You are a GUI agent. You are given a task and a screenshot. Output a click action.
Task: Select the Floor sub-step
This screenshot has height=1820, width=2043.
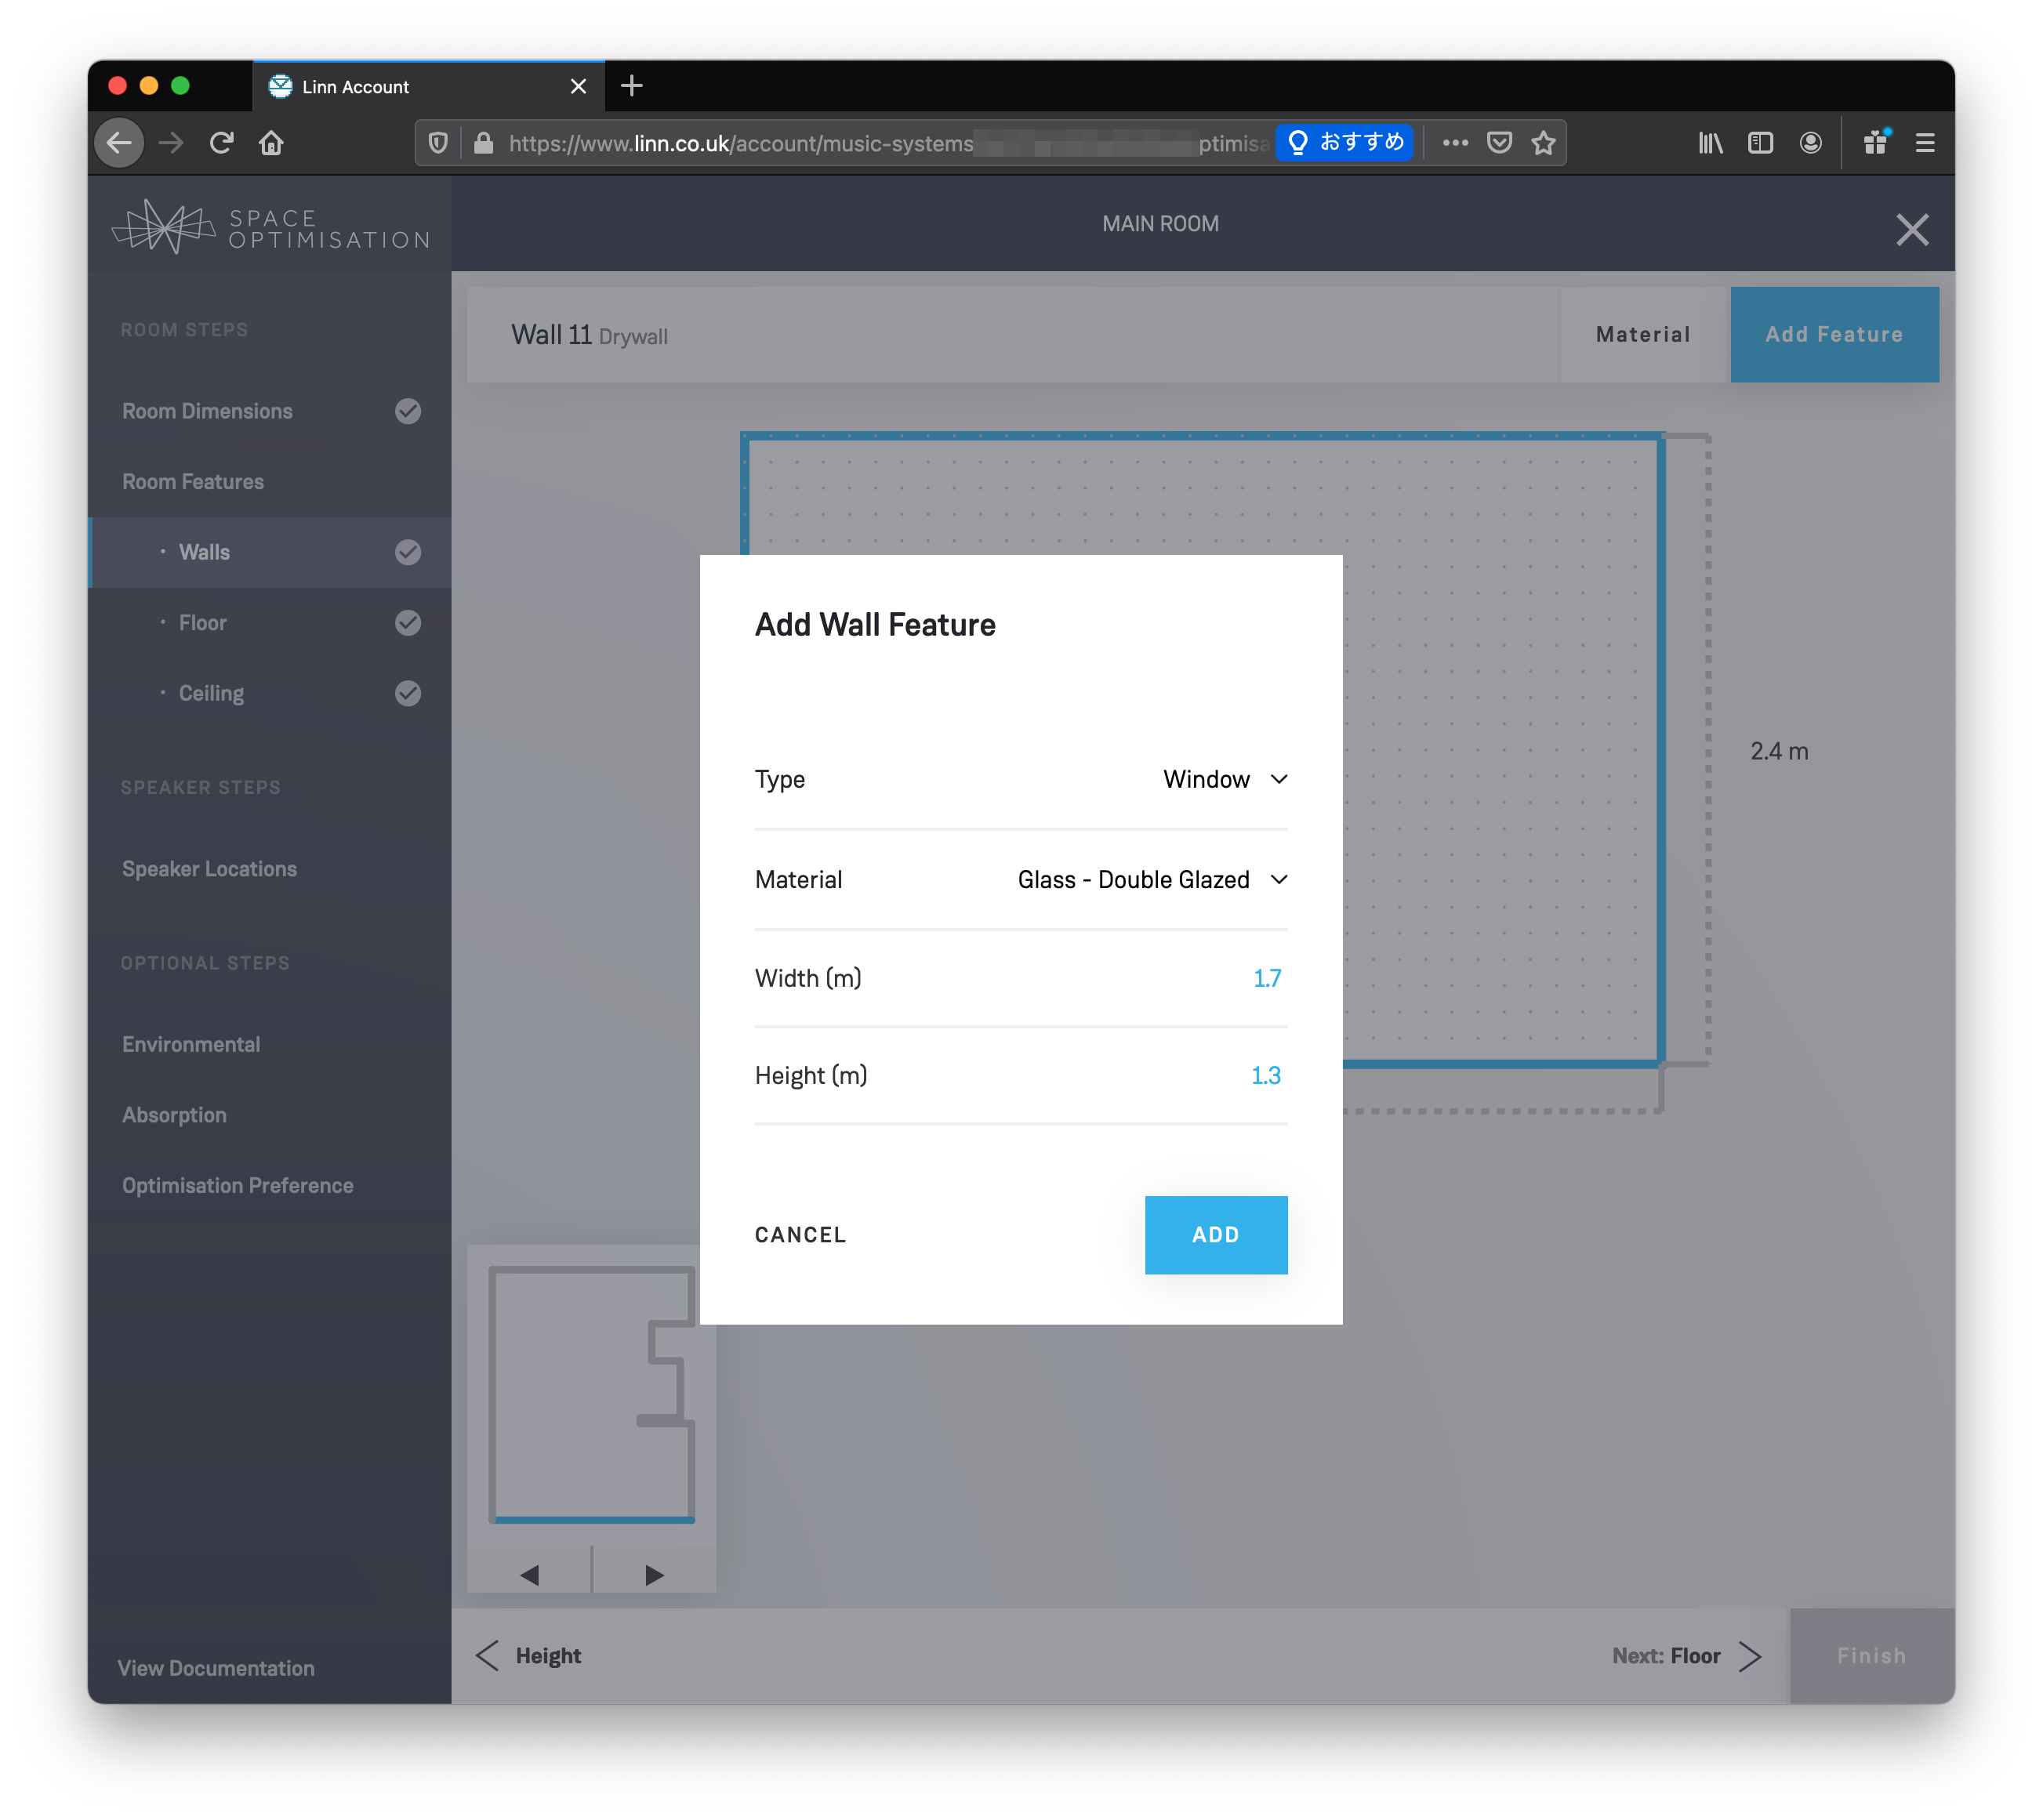point(203,622)
